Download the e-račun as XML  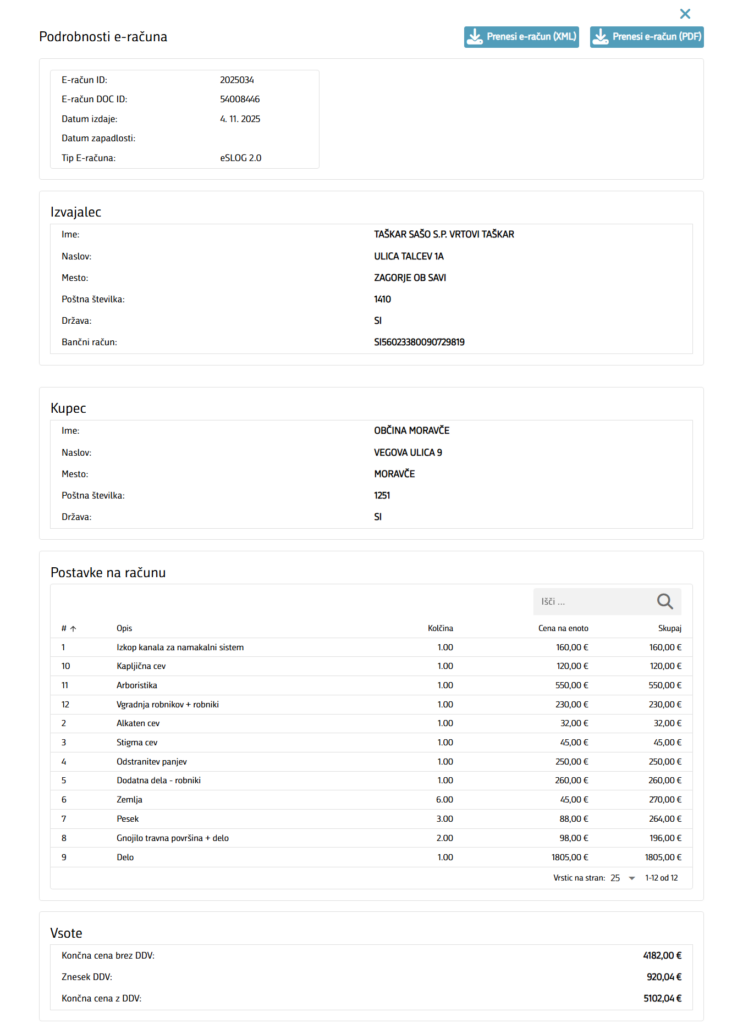[522, 37]
